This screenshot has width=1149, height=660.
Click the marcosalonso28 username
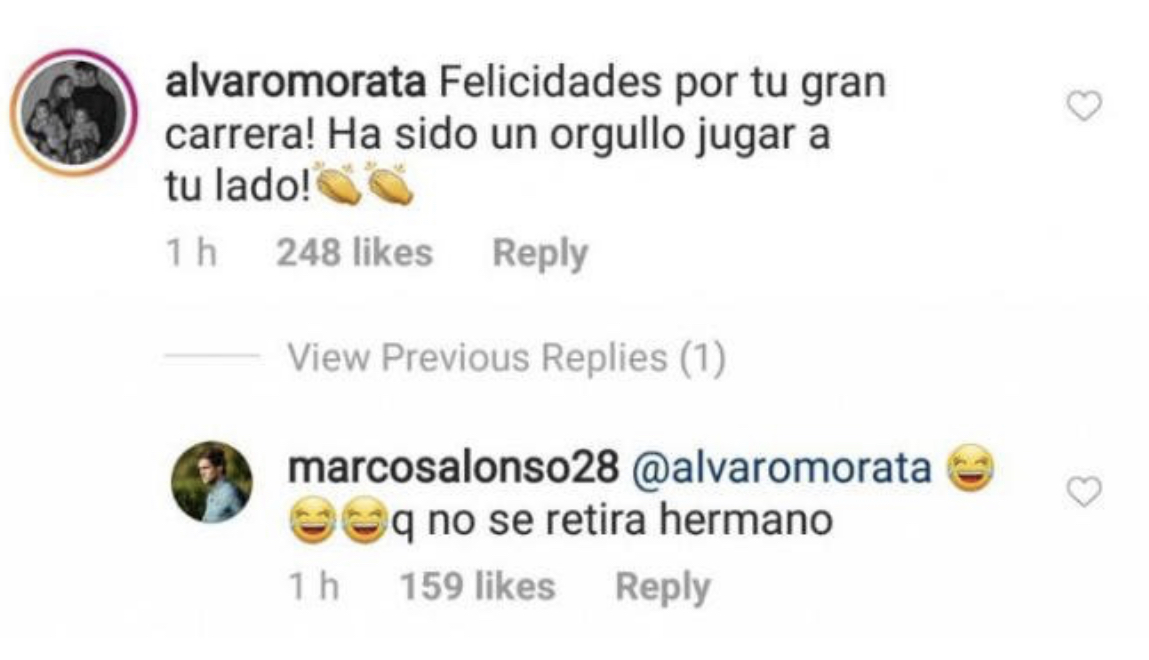tap(454, 468)
